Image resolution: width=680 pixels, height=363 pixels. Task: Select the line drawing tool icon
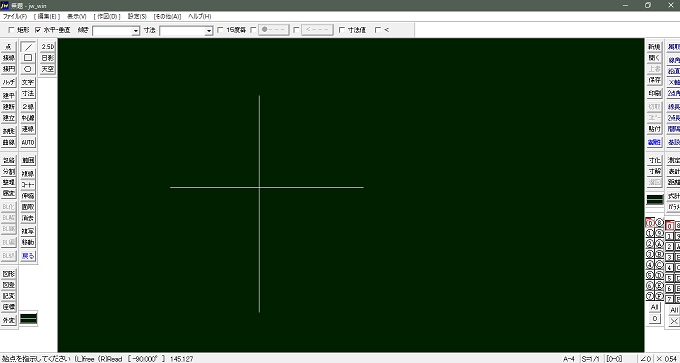[x=28, y=46]
